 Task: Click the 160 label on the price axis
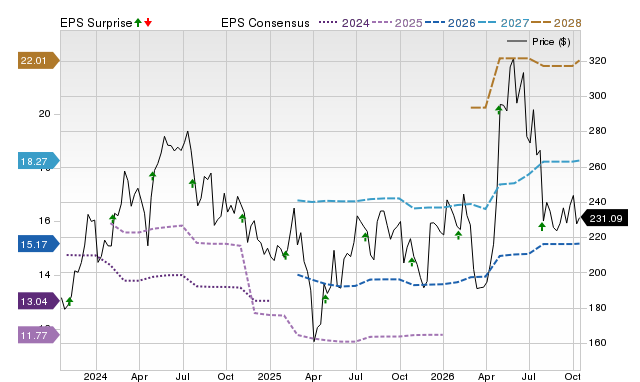(x=597, y=343)
